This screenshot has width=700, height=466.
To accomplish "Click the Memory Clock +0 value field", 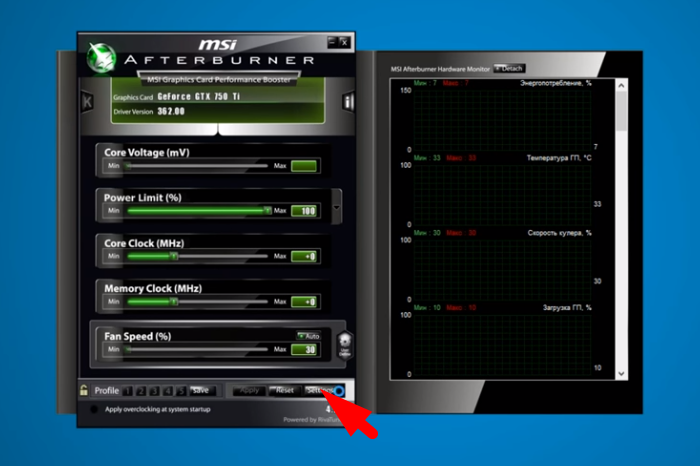I will tap(304, 302).
